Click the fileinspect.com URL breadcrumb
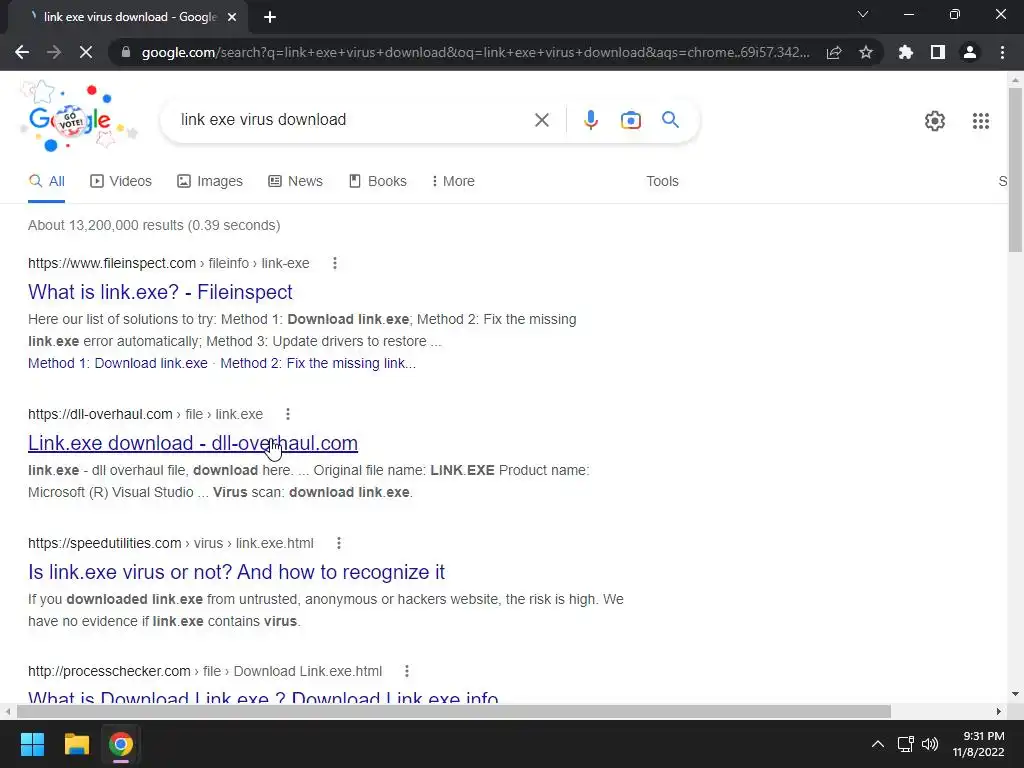The height and width of the screenshot is (768, 1024). [x=168, y=263]
